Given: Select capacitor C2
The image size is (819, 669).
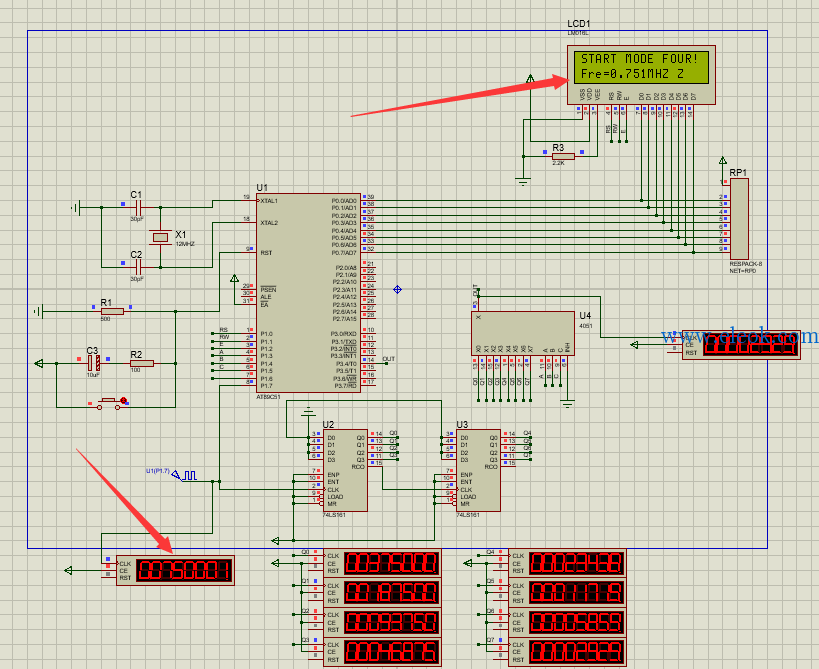Looking at the screenshot, I should tap(138, 267).
